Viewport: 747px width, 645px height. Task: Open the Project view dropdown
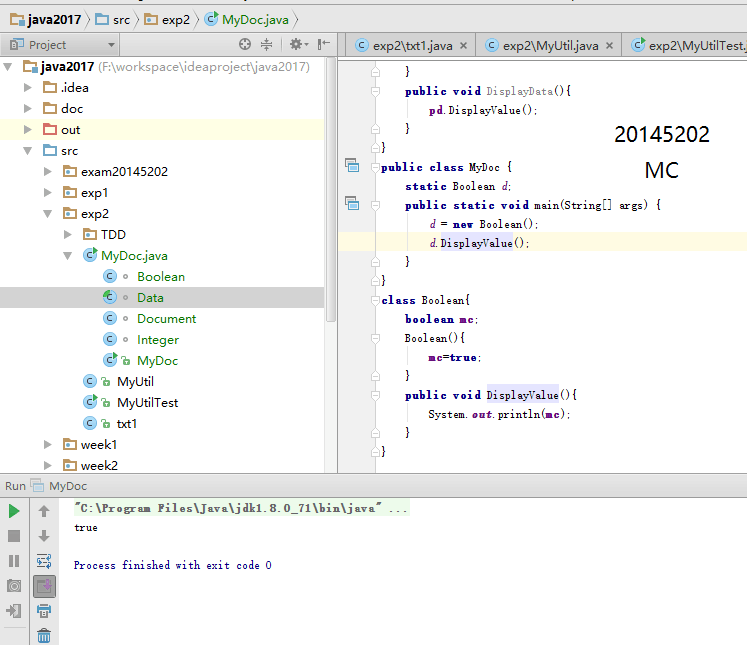point(111,45)
